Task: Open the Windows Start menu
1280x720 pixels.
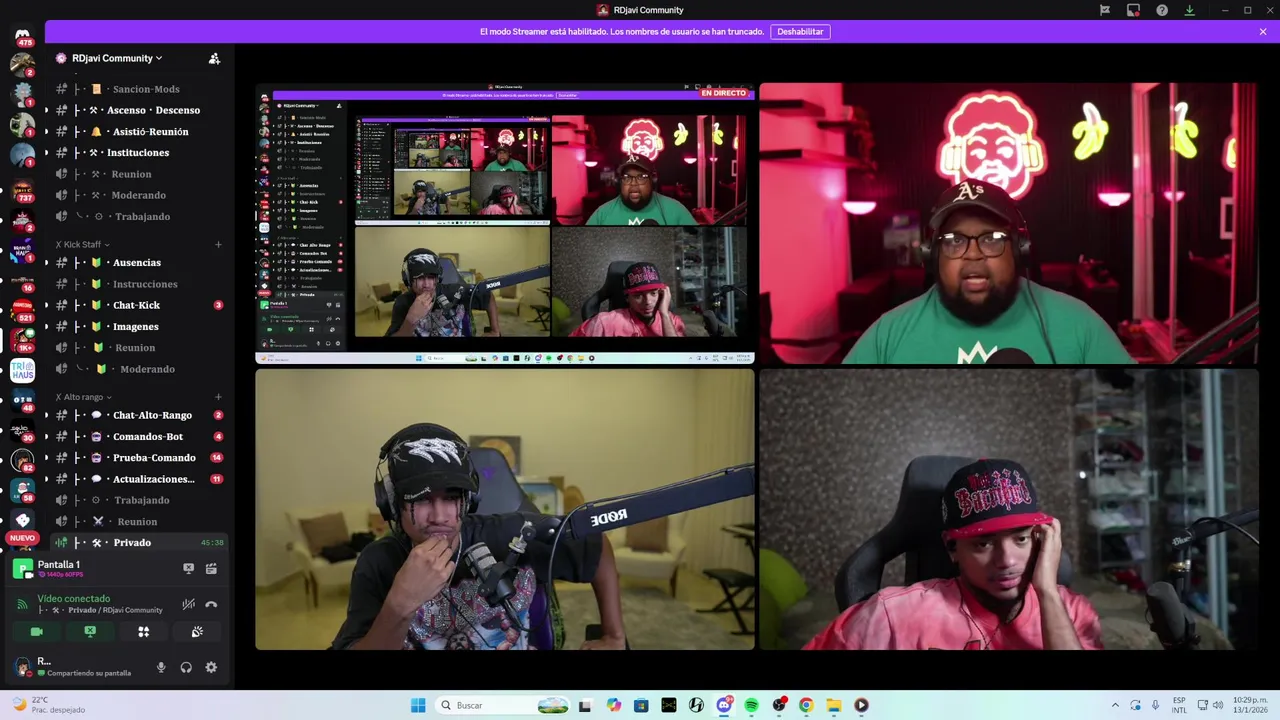Action: pos(418,705)
